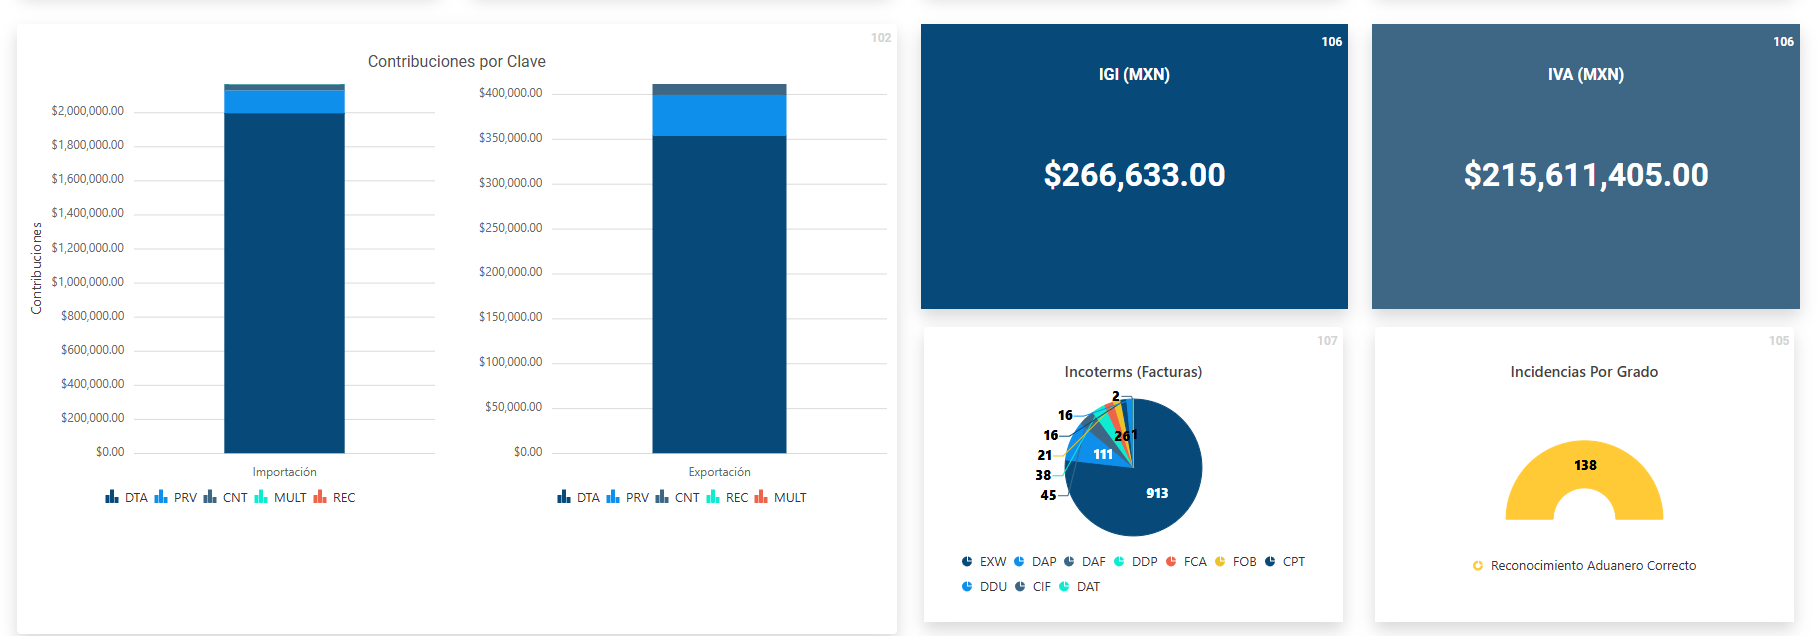
Task: Click DTA bar icon in Importación legend
Action: tap(112, 497)
